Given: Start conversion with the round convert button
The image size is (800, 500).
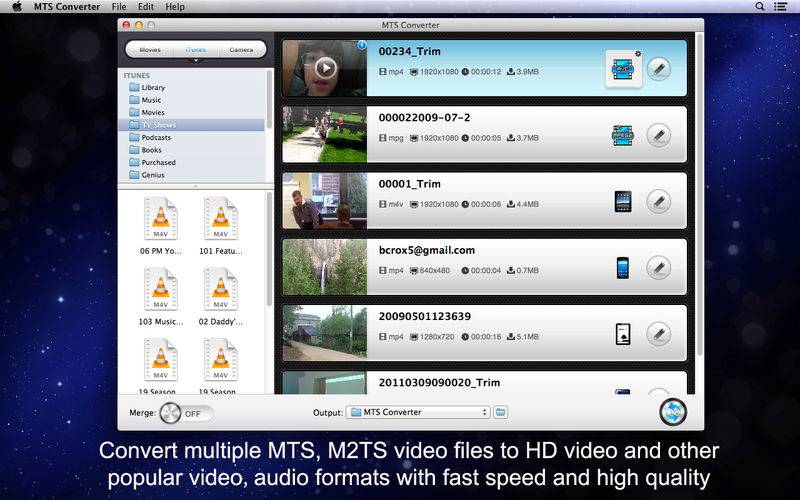Looking at the screenshot, I should pos(673,412).
